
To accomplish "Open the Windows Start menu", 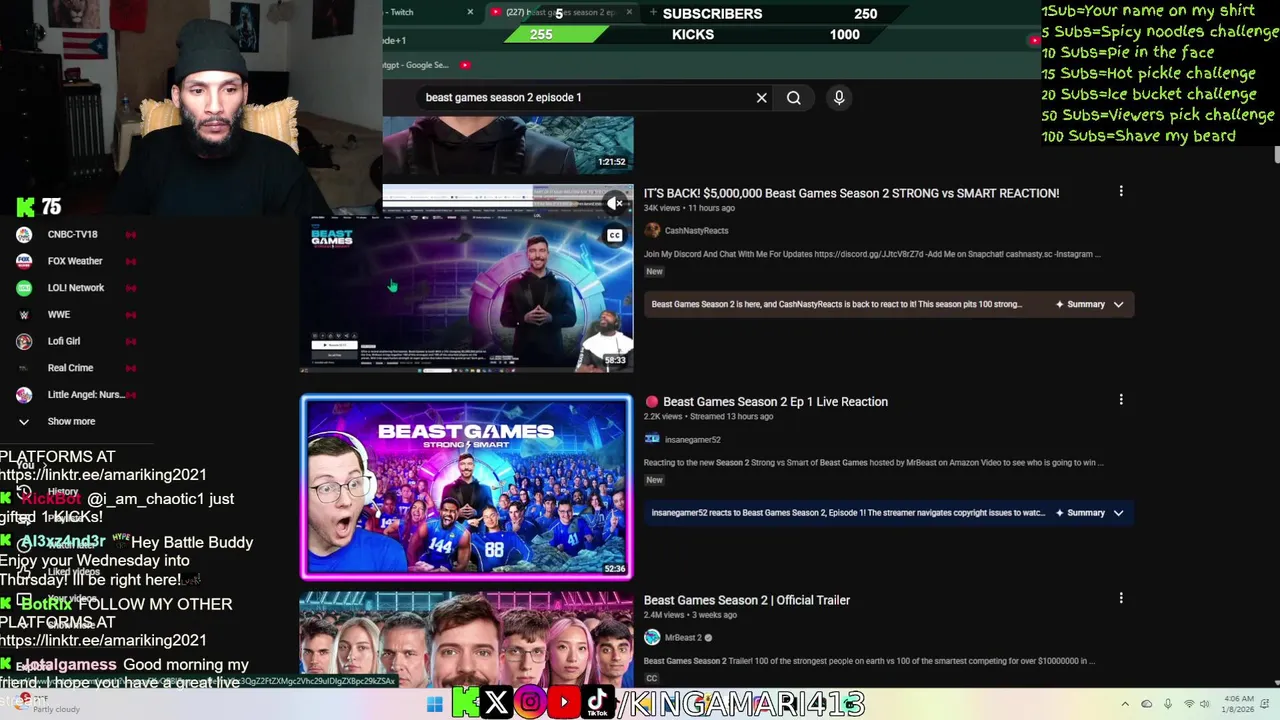I will point(434,705).
